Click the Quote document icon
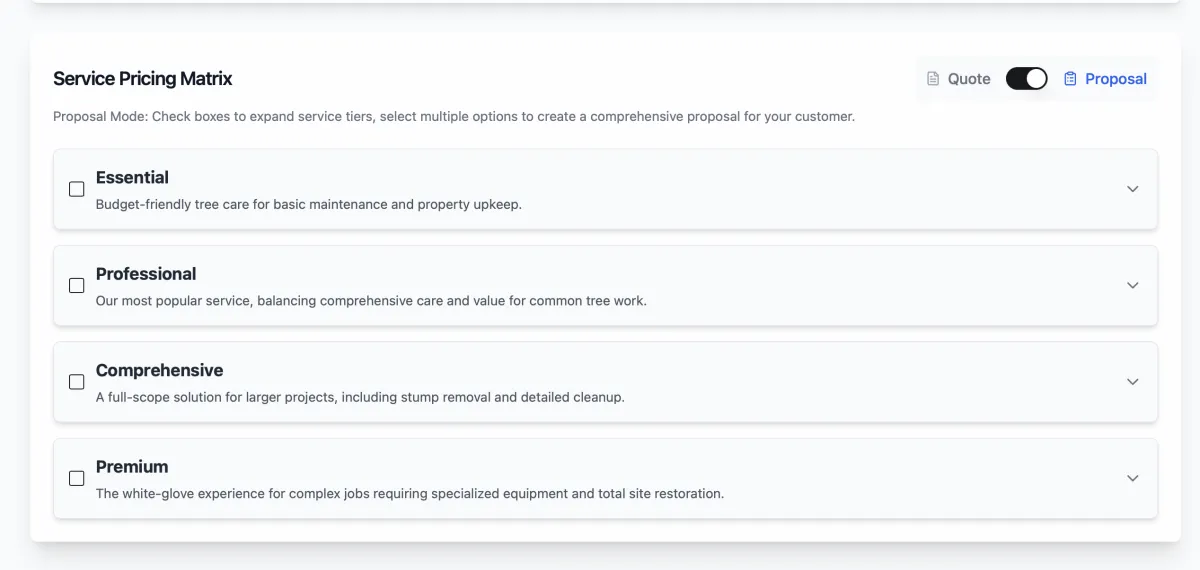 933,79
